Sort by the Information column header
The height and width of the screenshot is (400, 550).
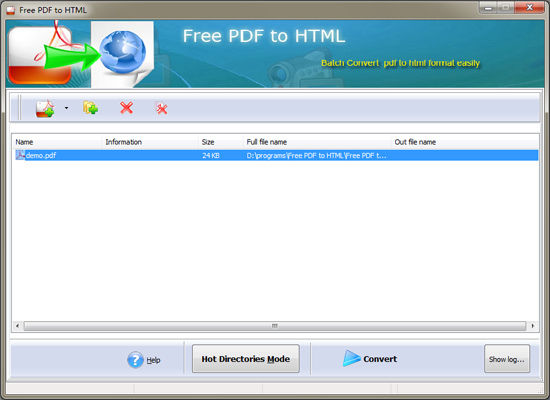123,142
